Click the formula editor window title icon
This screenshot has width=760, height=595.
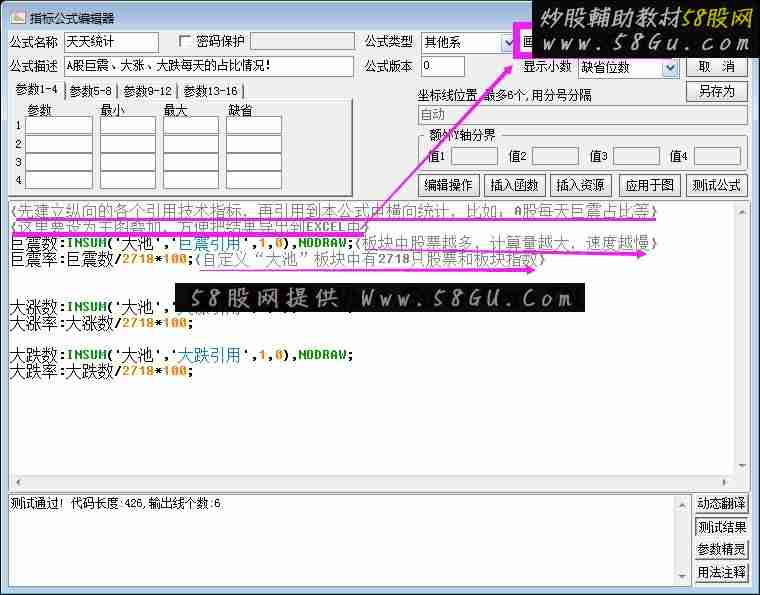(x=18, y=18)
